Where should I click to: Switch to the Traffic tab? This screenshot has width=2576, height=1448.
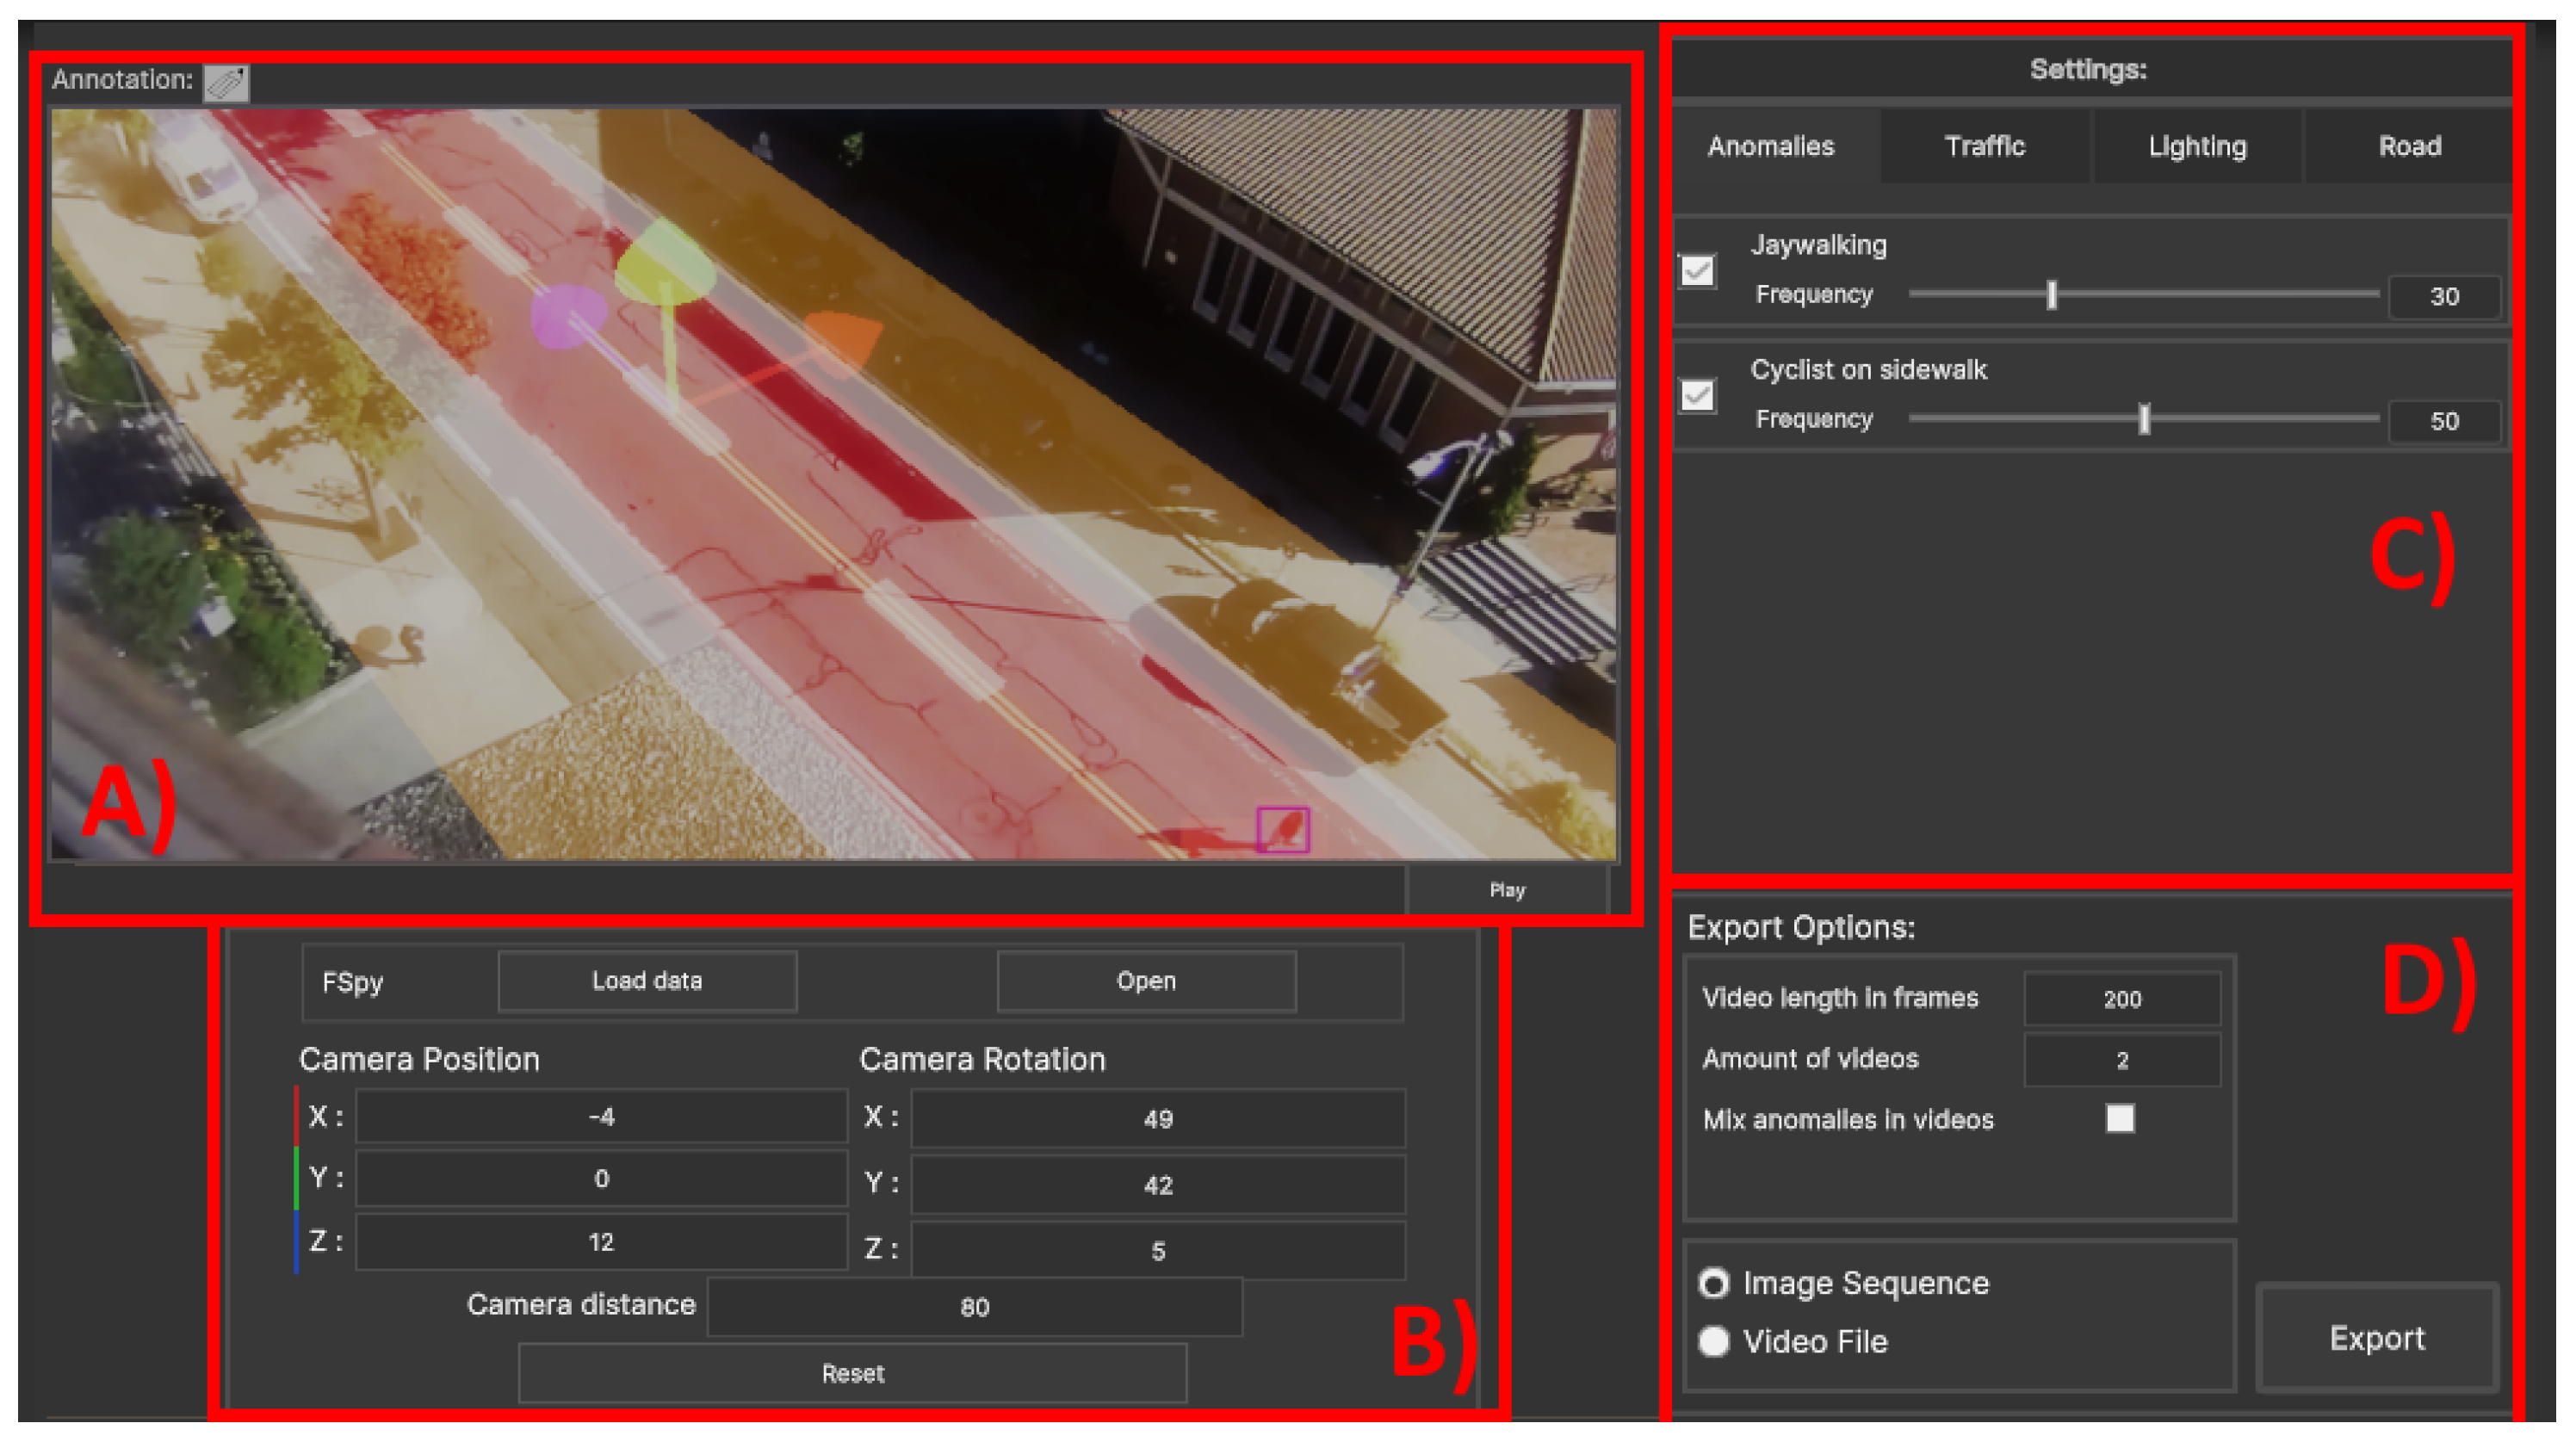coord(1984,147)
